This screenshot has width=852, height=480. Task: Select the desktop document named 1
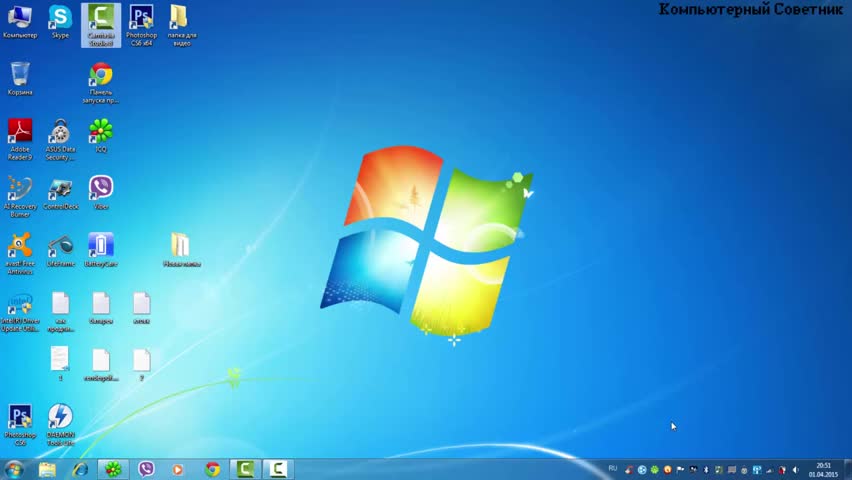(60, 364)
